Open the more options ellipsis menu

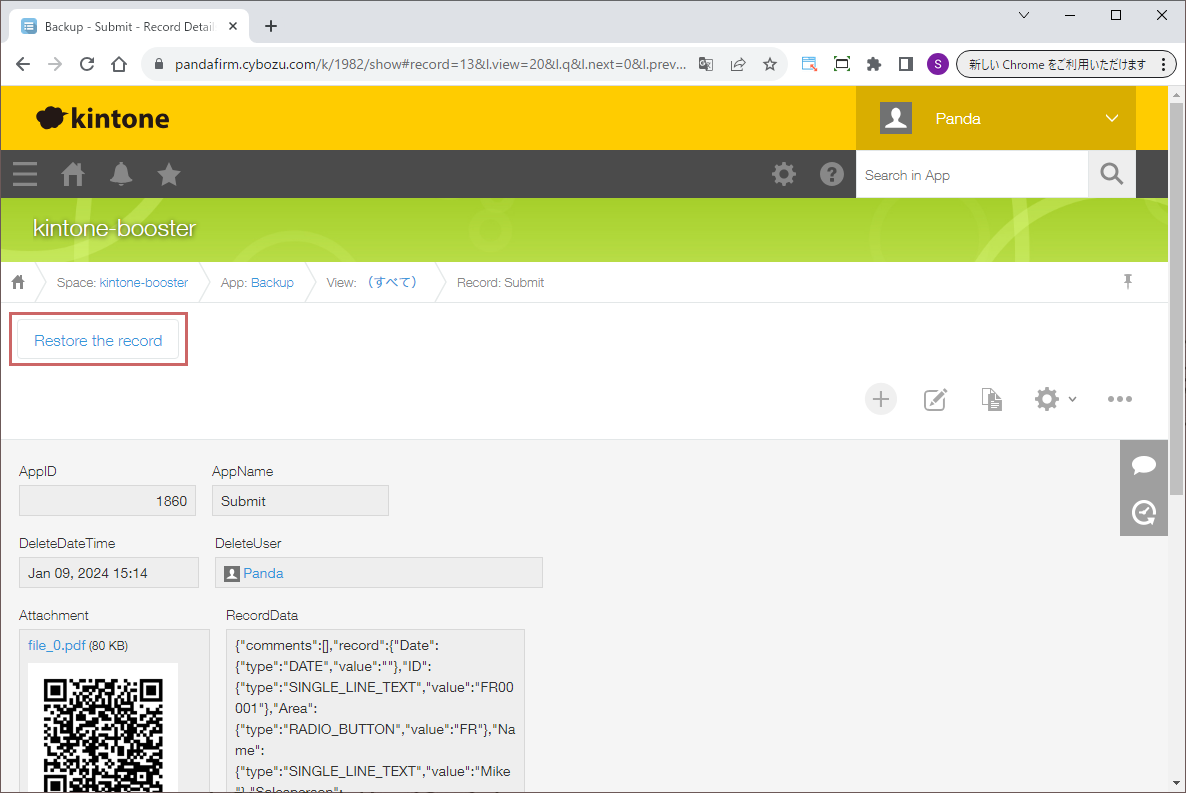[x=1120, y=400]
